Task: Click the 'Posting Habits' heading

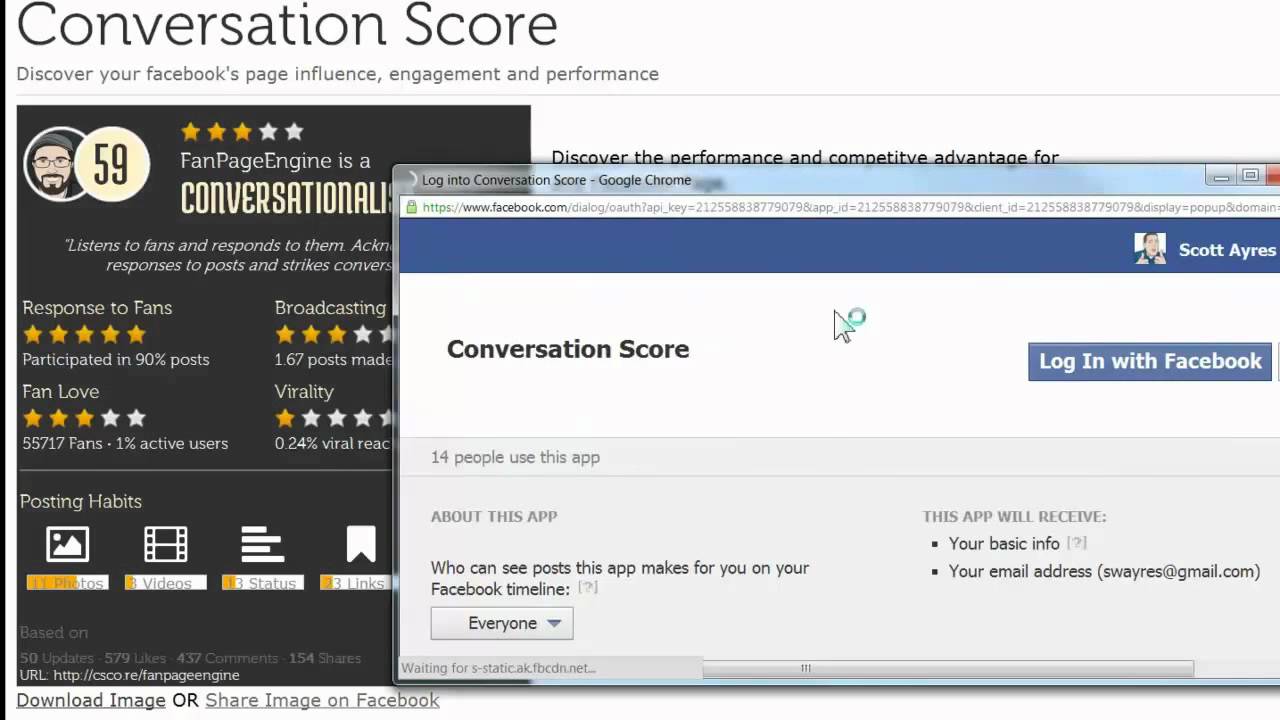Action: pos(81,501)
